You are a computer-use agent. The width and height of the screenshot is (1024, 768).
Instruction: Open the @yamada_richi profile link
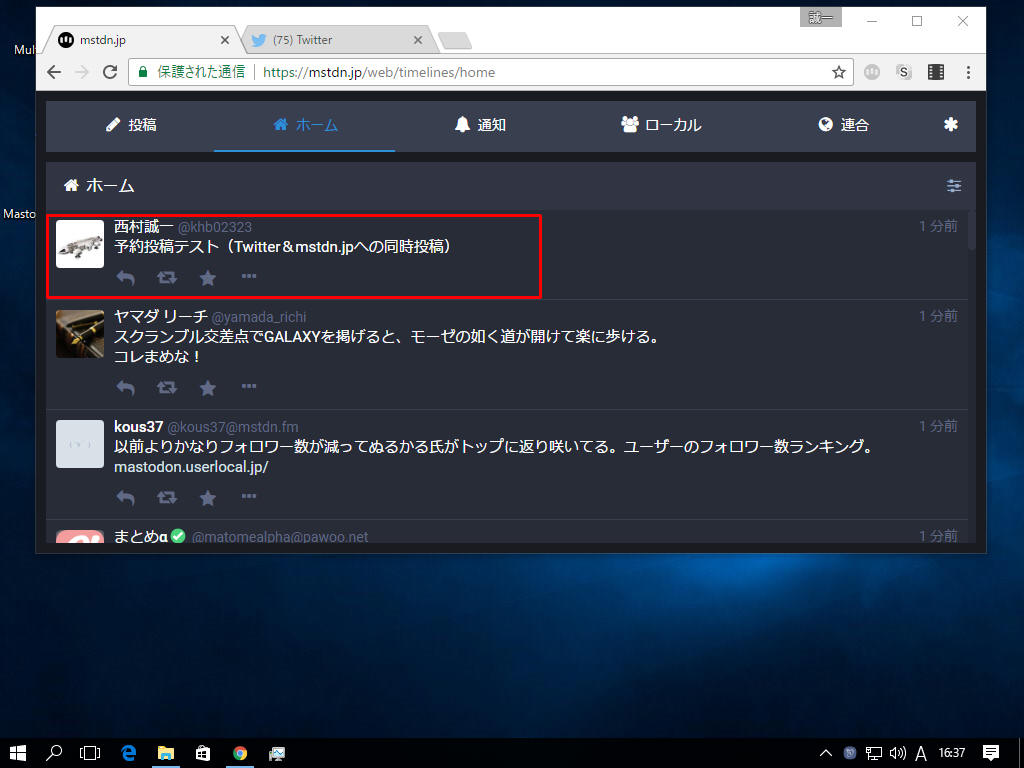pos(259,317)
